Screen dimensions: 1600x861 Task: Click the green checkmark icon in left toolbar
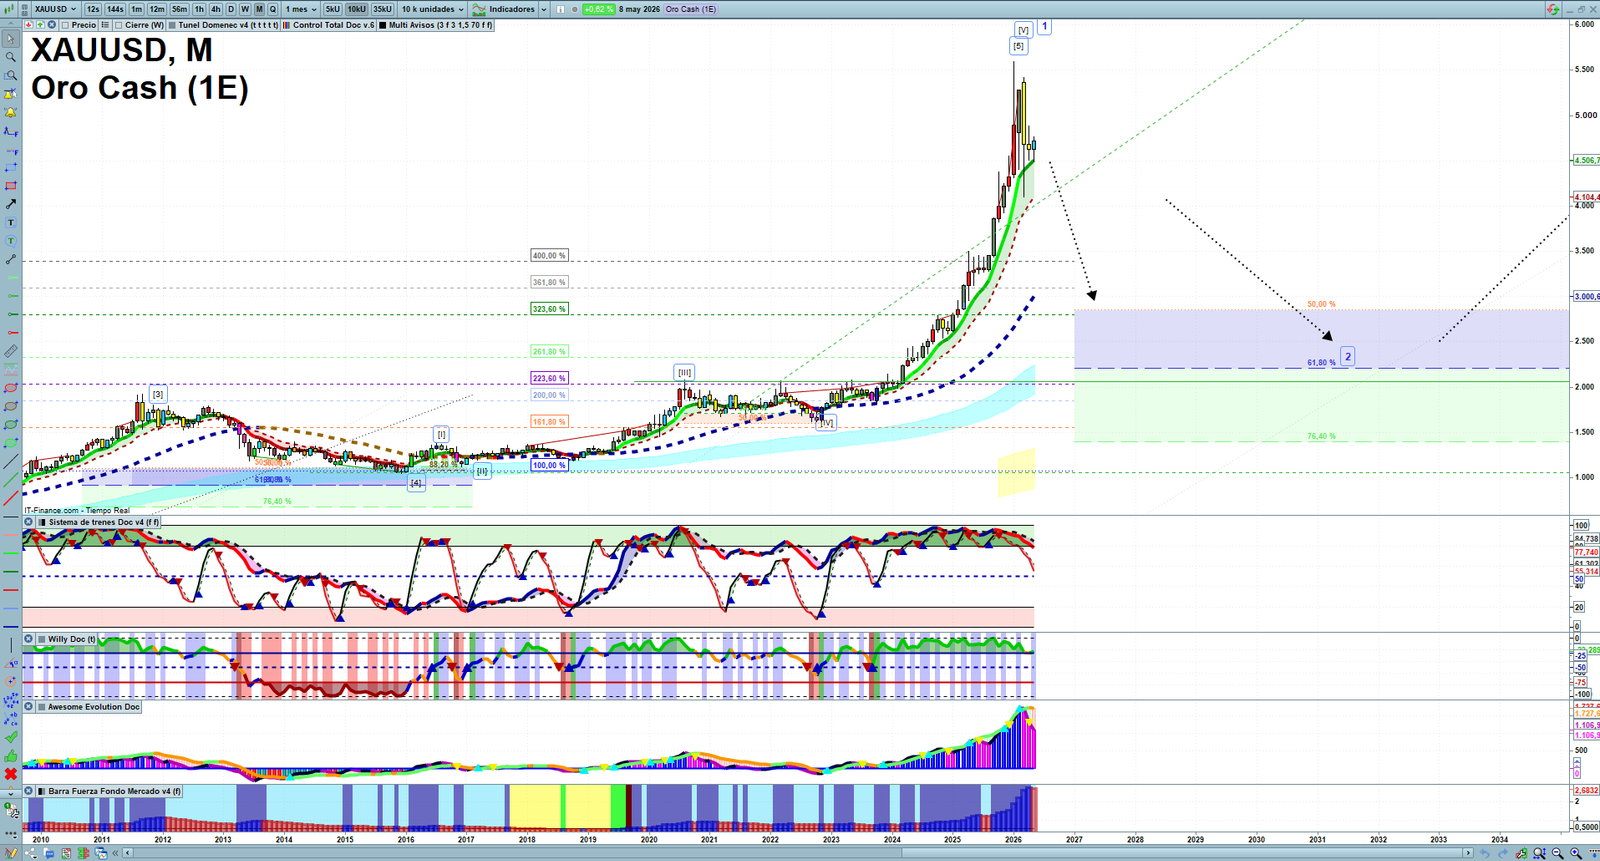[11, 737]
